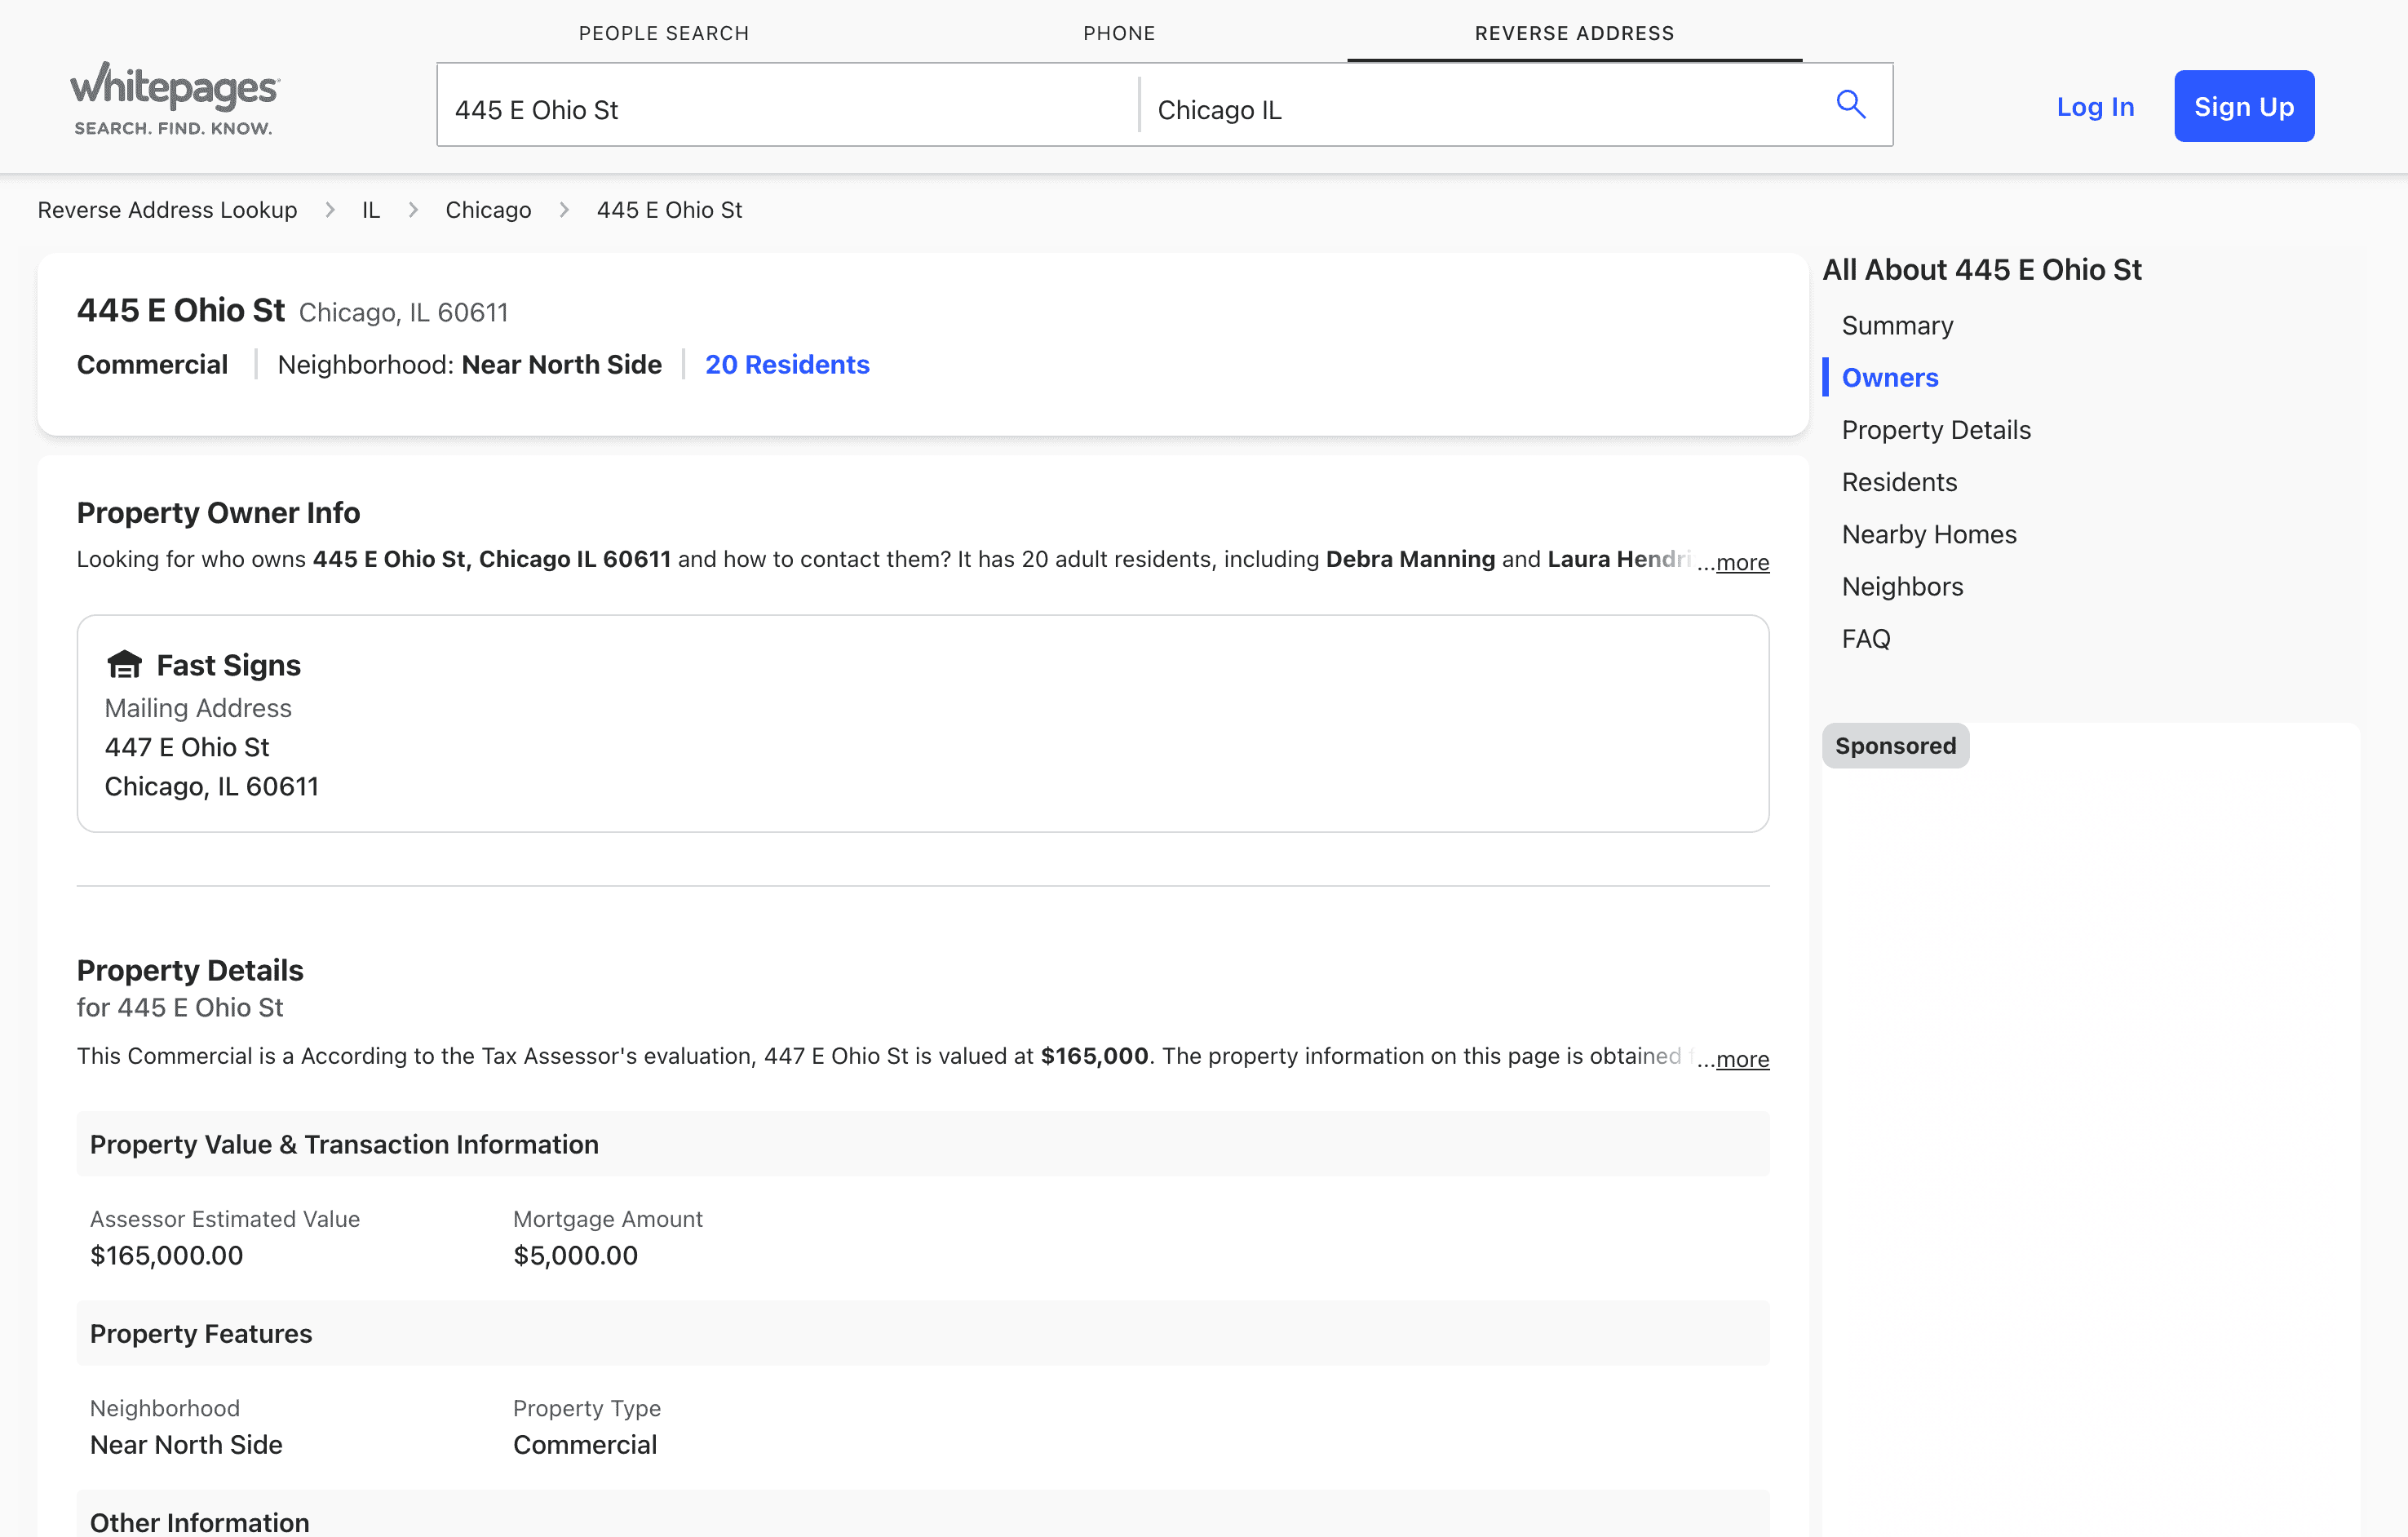The image size is (2408, 1537).
Task: Click the Whitepages logo
Action: [175, 98]
